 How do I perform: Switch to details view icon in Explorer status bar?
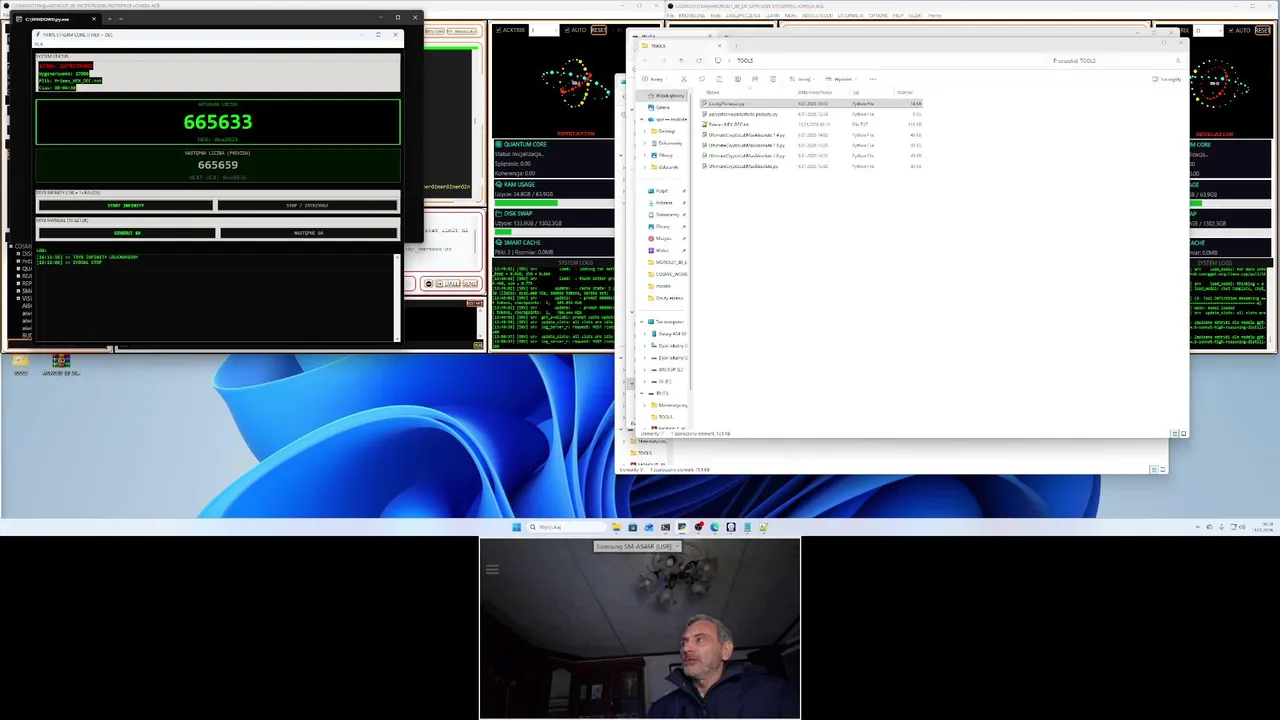(1174, 433)
